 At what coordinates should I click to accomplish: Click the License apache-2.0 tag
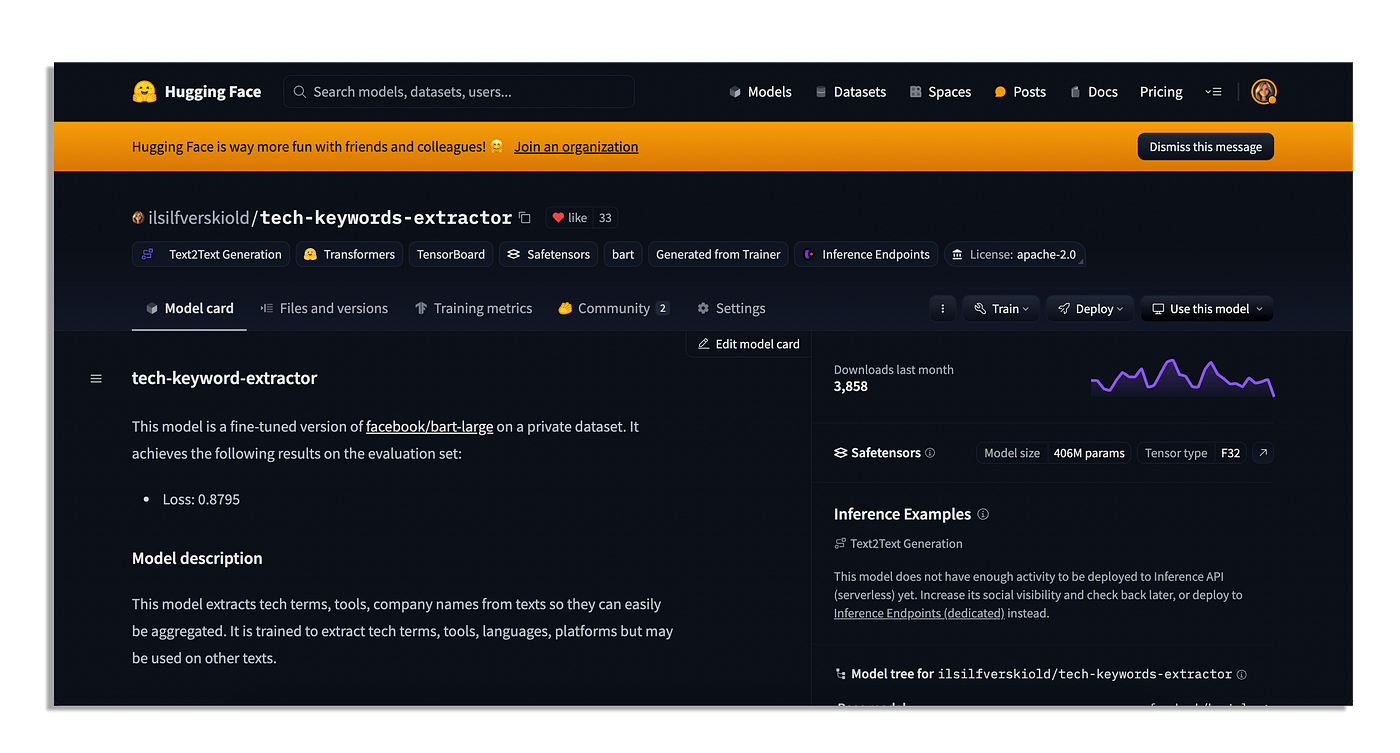pyautogui.click(x=1015, y=255)
